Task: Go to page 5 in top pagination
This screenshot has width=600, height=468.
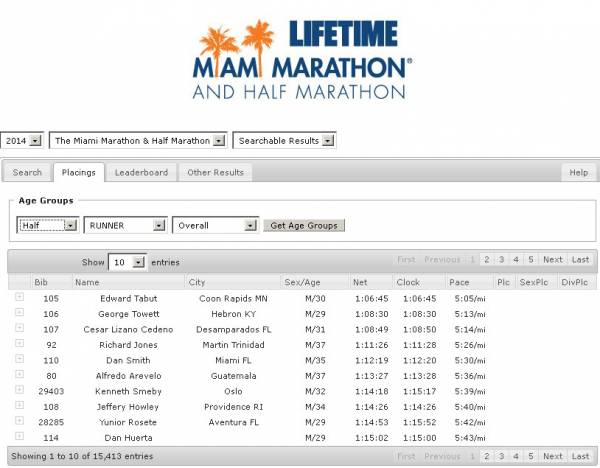Action: point(531,260)
